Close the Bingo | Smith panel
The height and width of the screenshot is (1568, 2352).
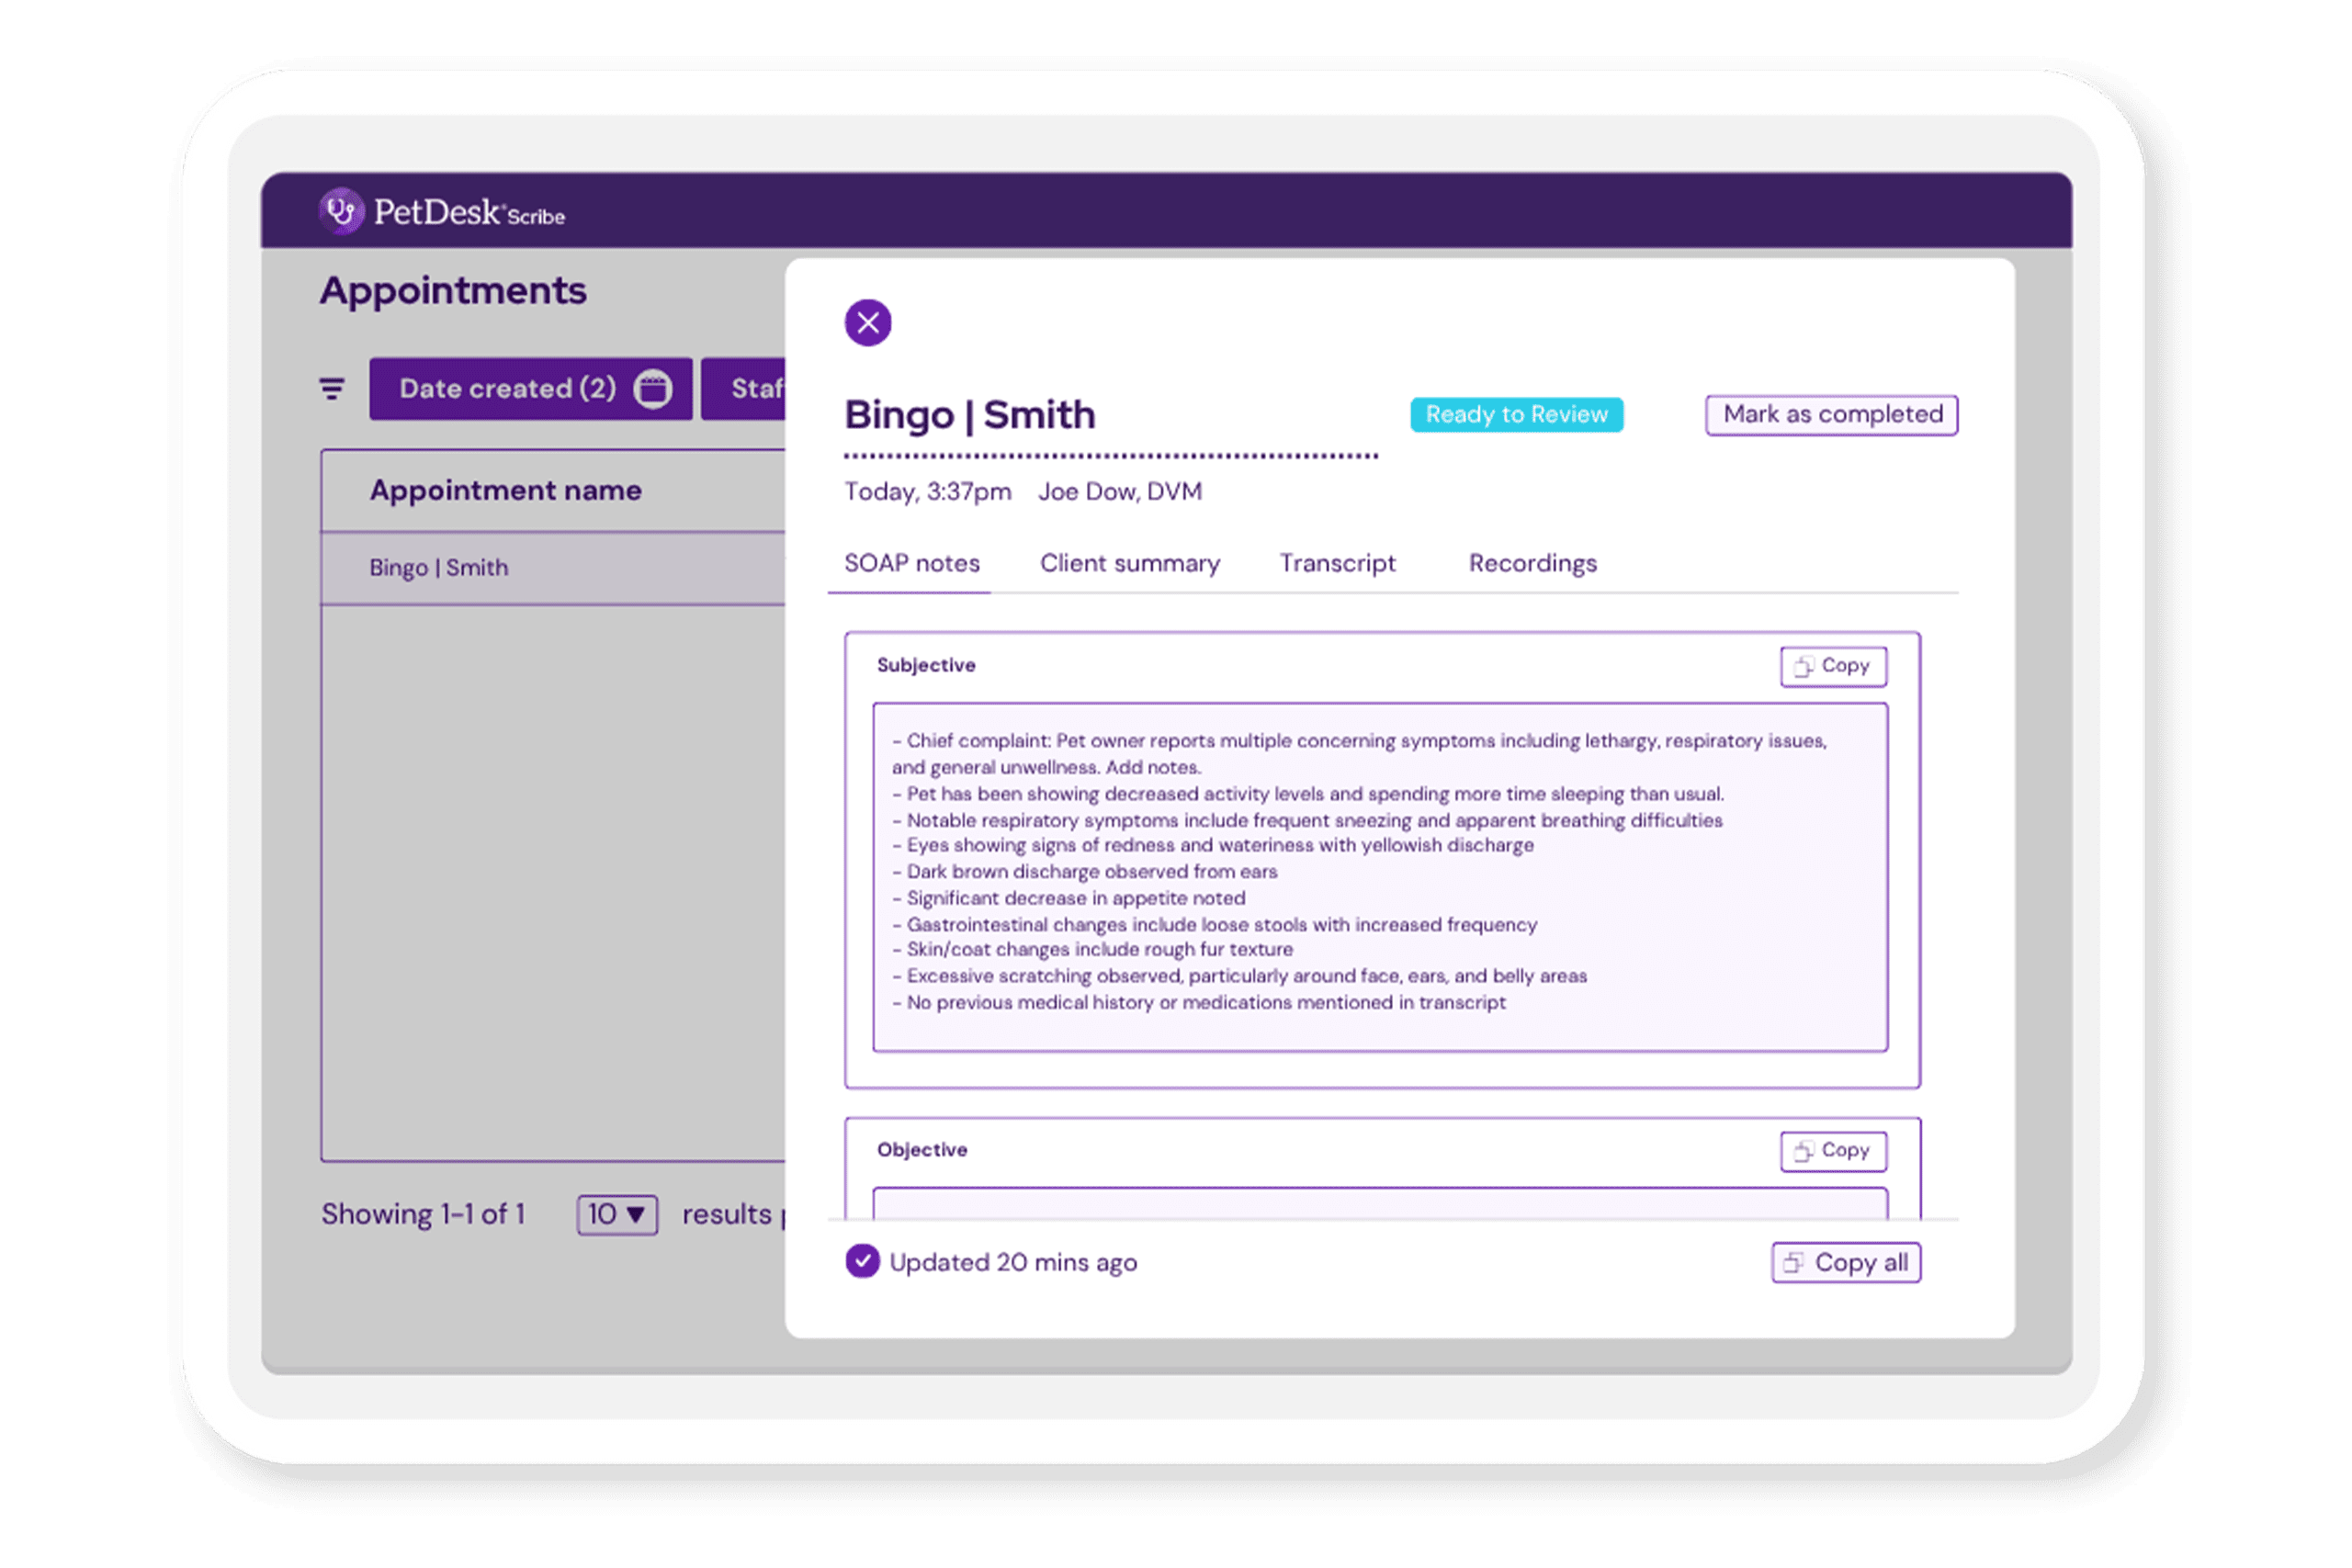(867, 323)
